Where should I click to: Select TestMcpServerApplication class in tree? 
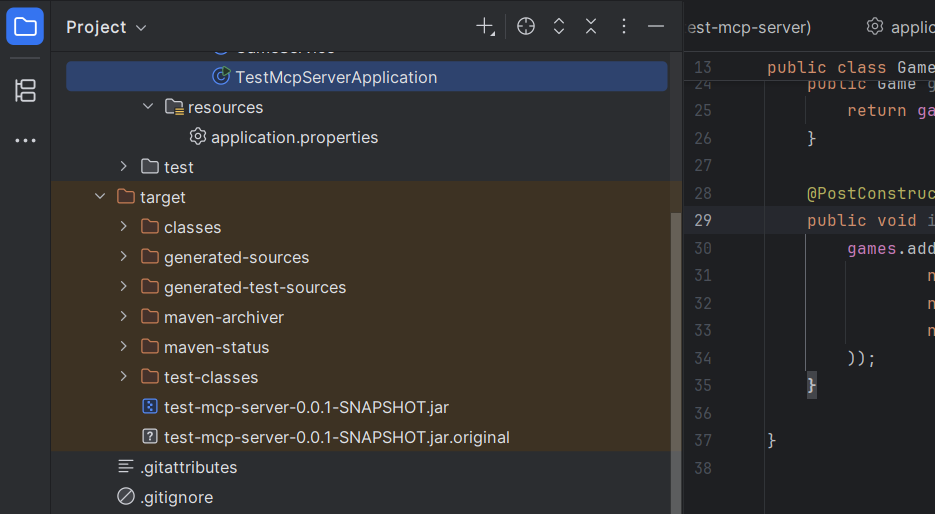click(x=367, y=77)
